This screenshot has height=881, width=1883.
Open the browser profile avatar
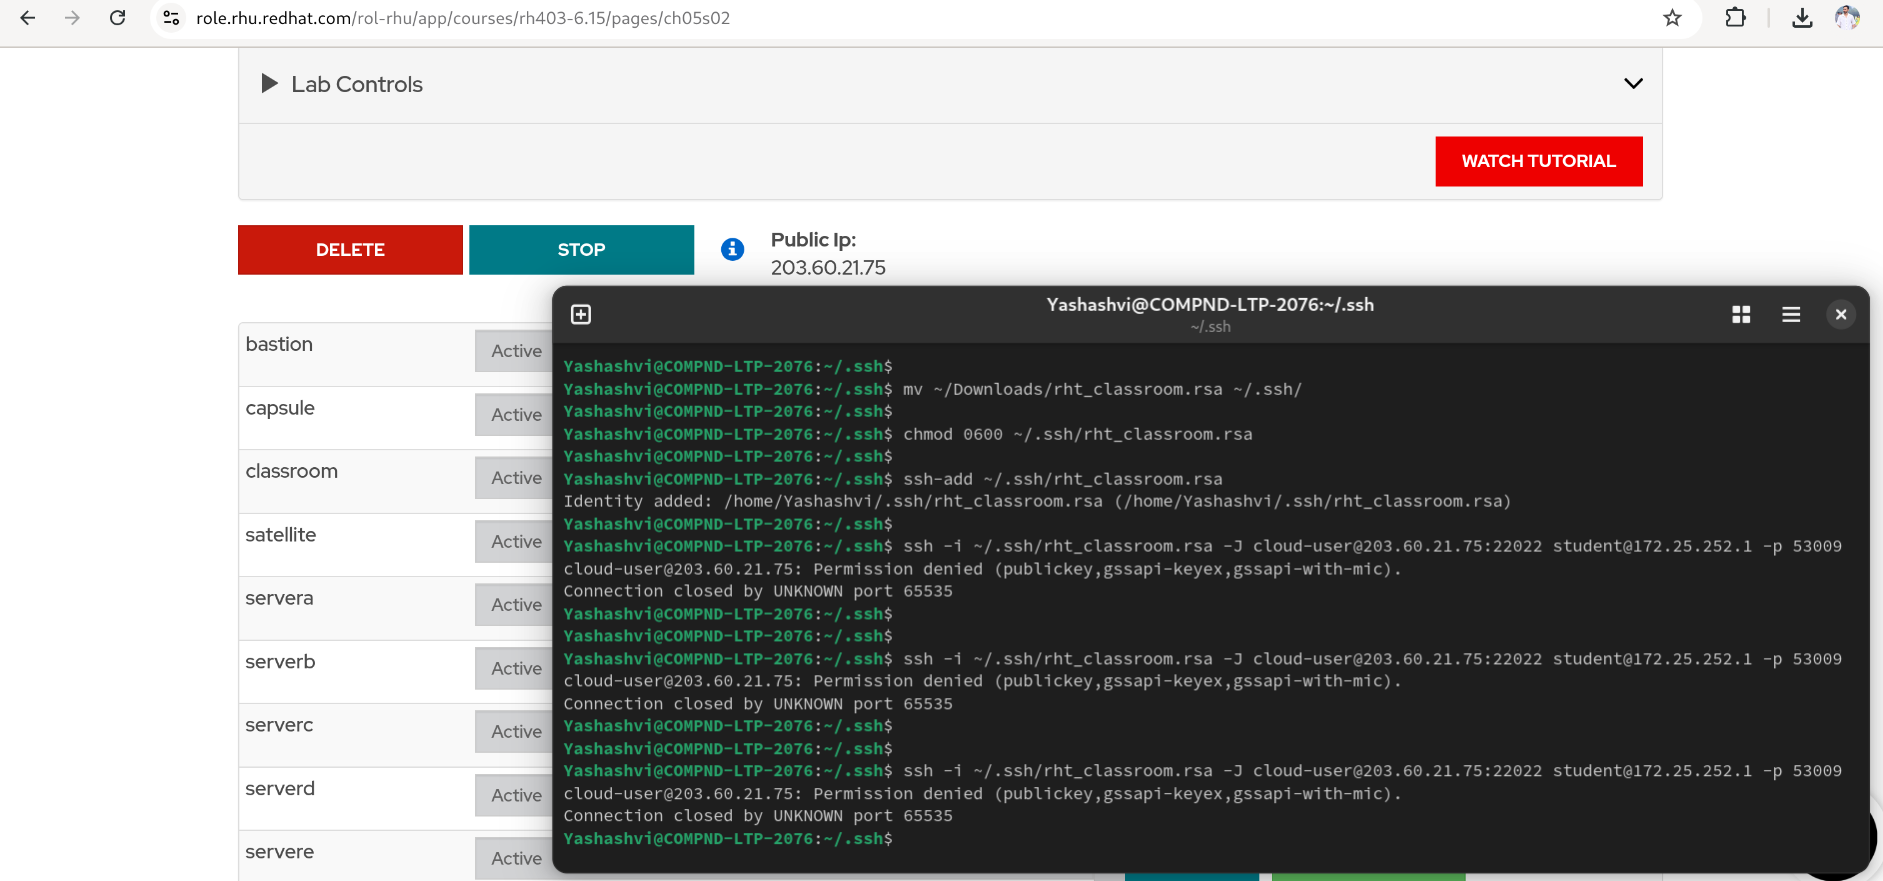pyautogui.click(x=1847, y=18)
